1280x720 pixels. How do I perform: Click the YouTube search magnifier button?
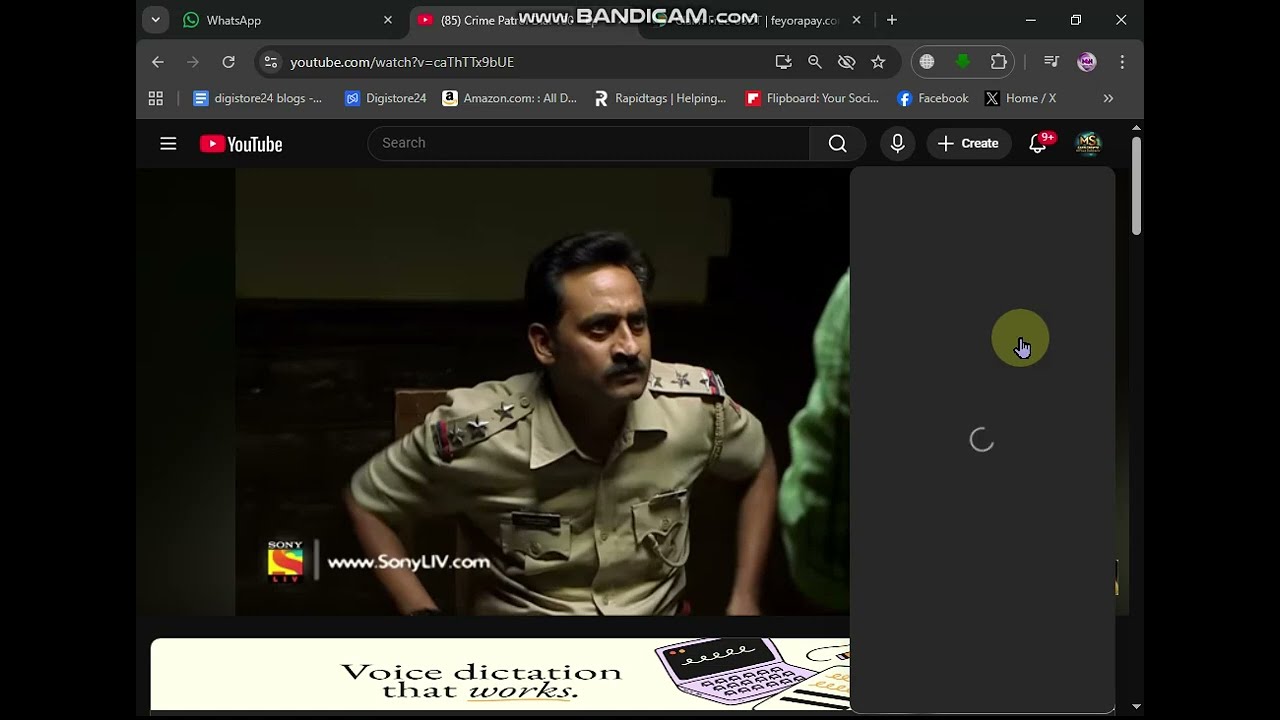tap(838, 143)
